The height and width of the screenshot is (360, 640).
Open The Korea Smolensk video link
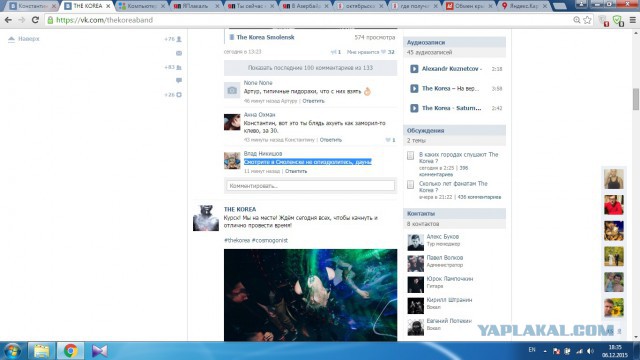265,37
